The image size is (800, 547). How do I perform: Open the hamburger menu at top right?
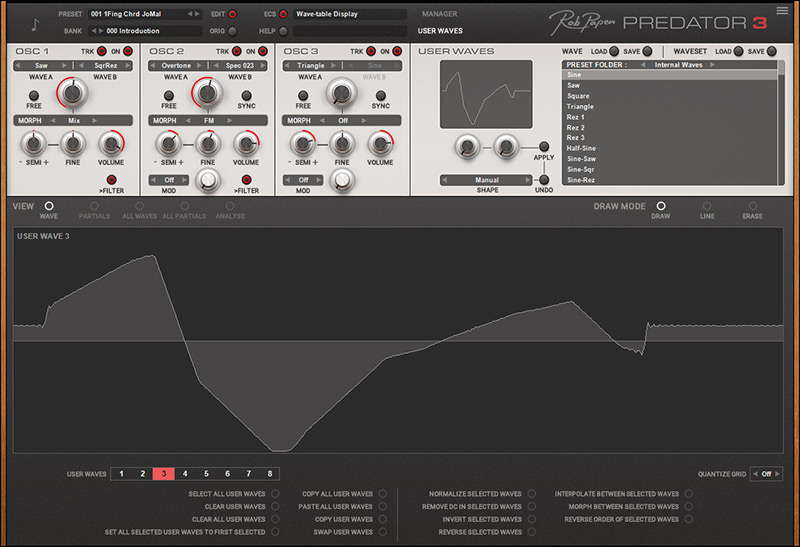coord(782,11)
